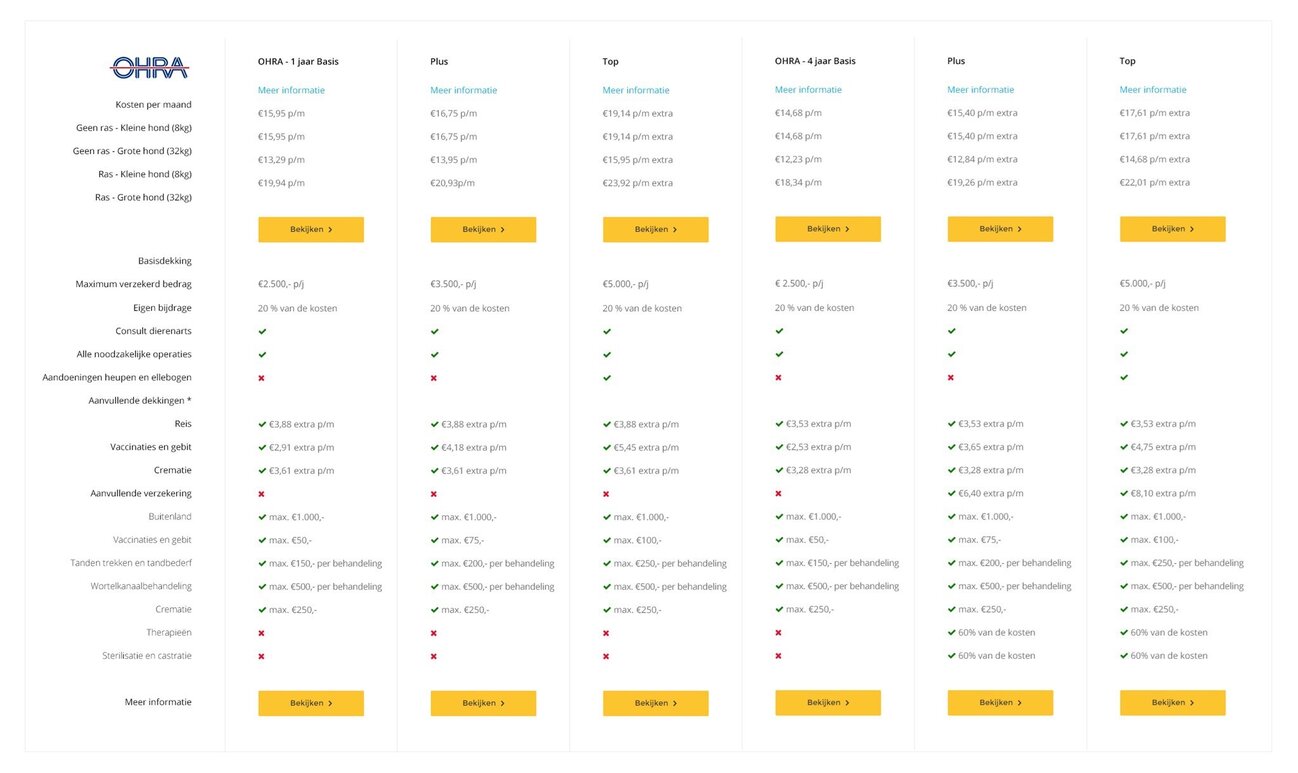Viewport: 1298px width, 773px height.
Task: Click the OHRA - 4 jaar Basis heading
Action: 815,60
